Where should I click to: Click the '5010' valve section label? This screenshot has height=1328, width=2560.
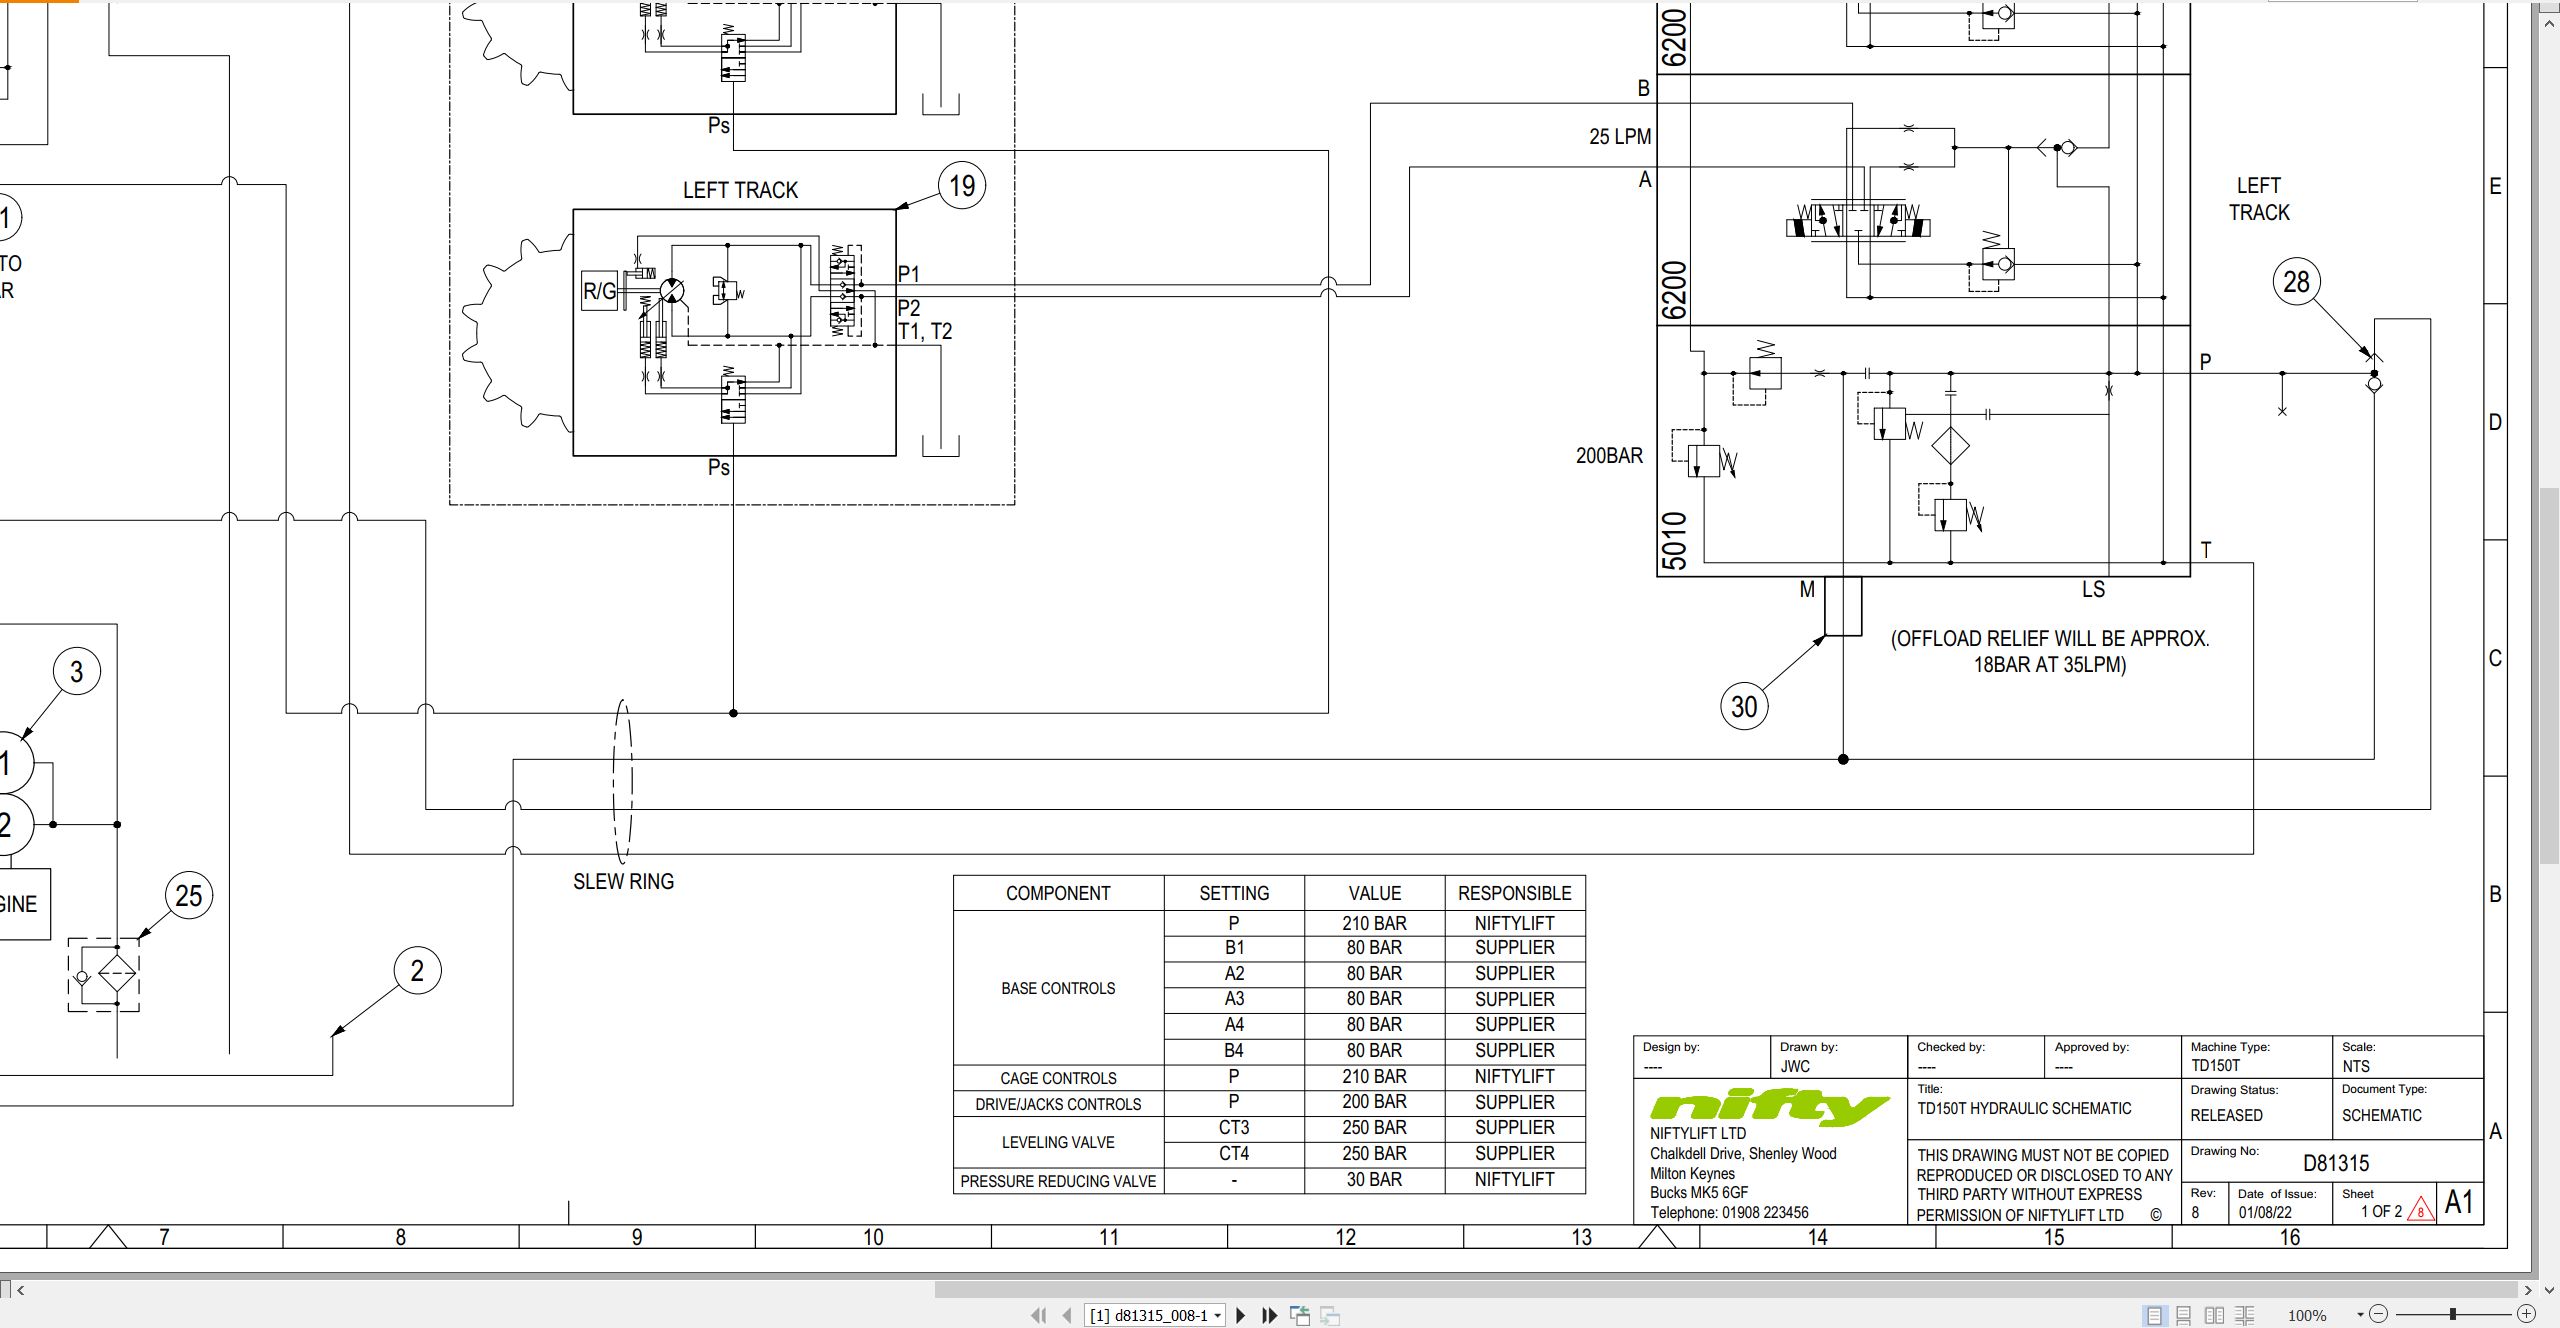(1674, 541)
